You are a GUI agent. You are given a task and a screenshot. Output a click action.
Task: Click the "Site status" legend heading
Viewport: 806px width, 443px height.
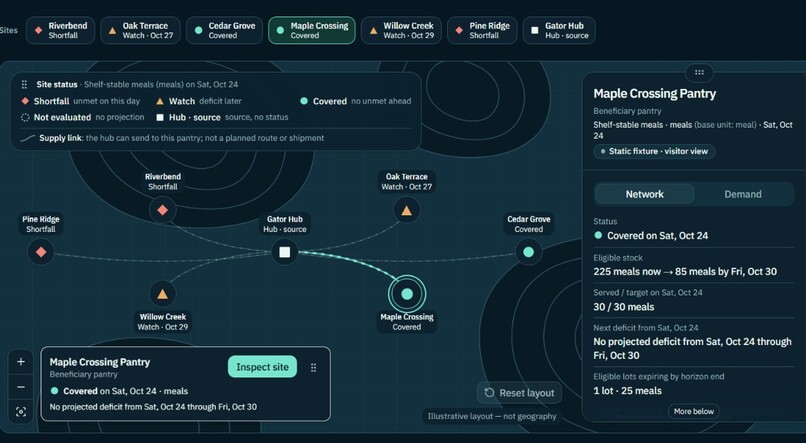click(x=57, y=84)
